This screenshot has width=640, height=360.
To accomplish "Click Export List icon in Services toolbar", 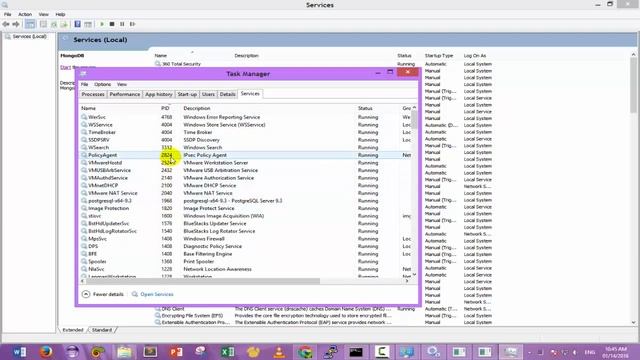I will tap(64, 24).
